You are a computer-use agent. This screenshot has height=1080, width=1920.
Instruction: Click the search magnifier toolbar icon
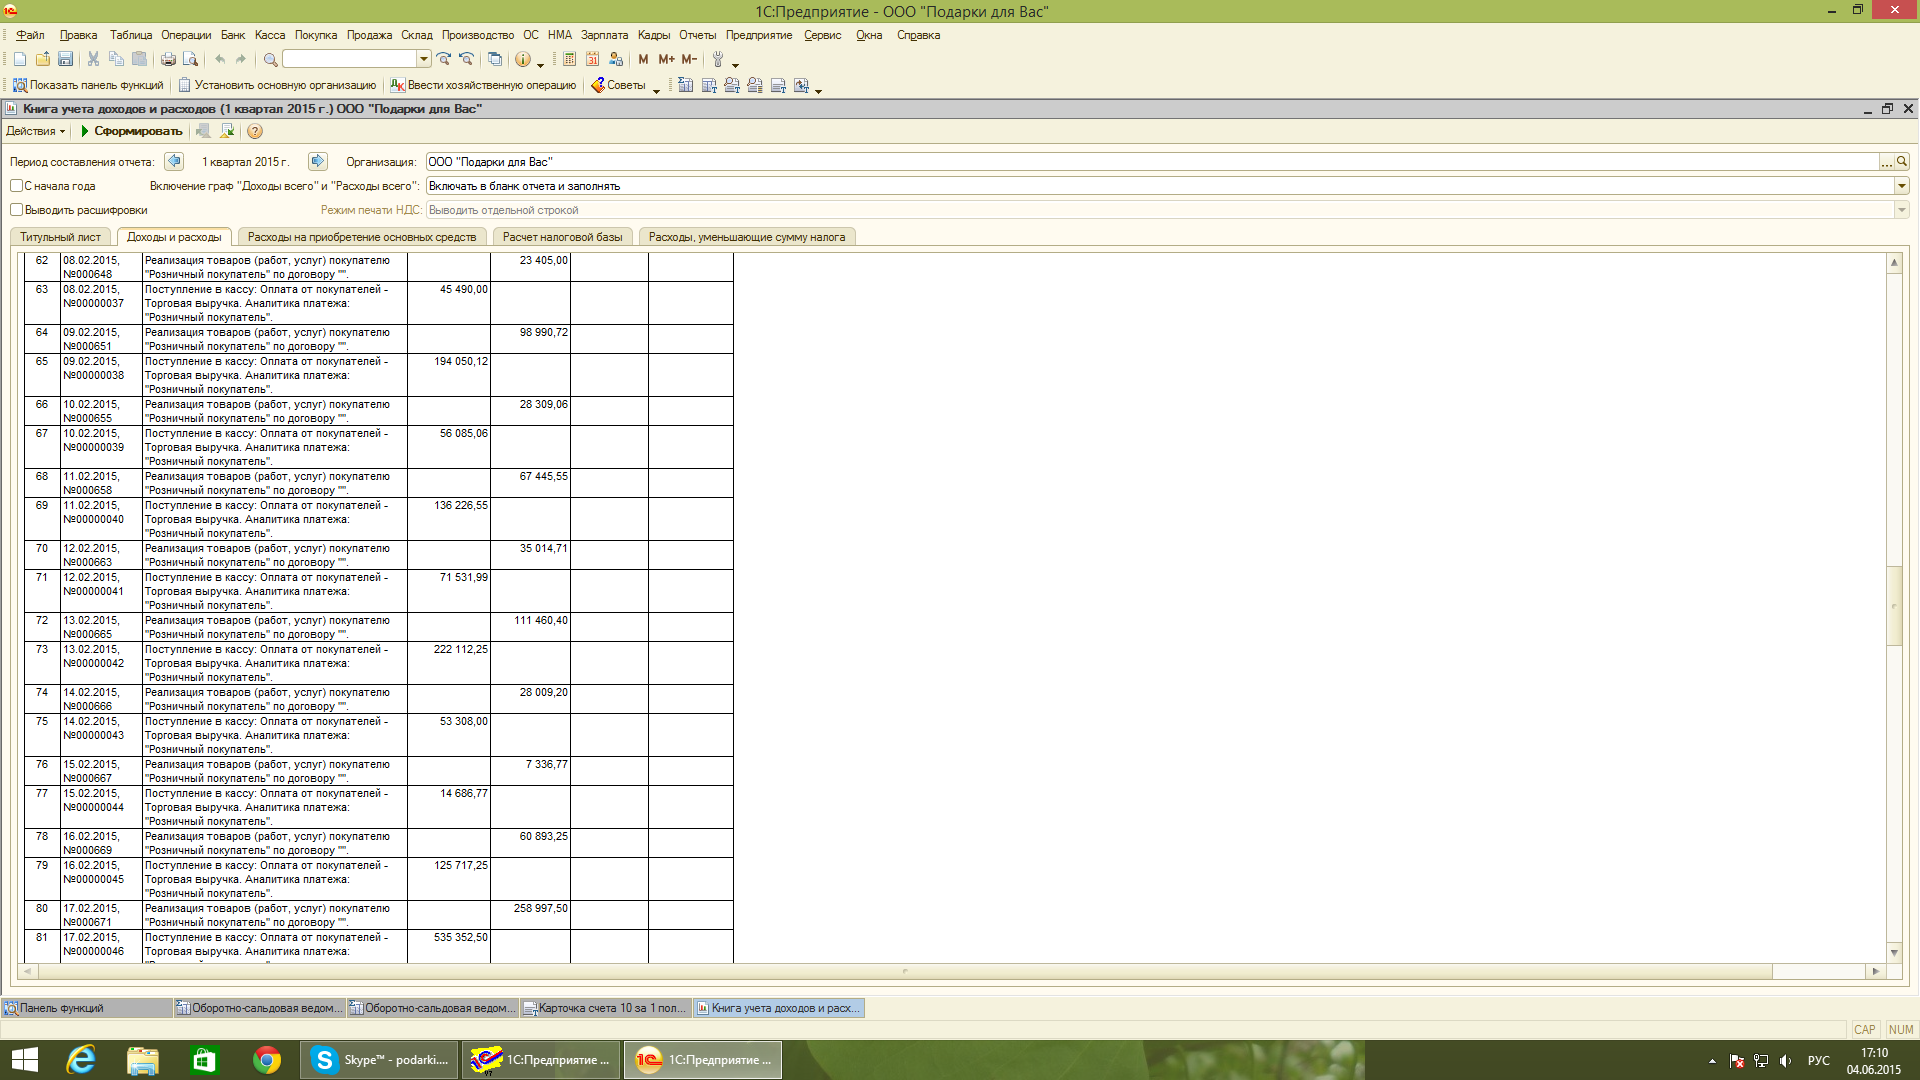point(270,59)
